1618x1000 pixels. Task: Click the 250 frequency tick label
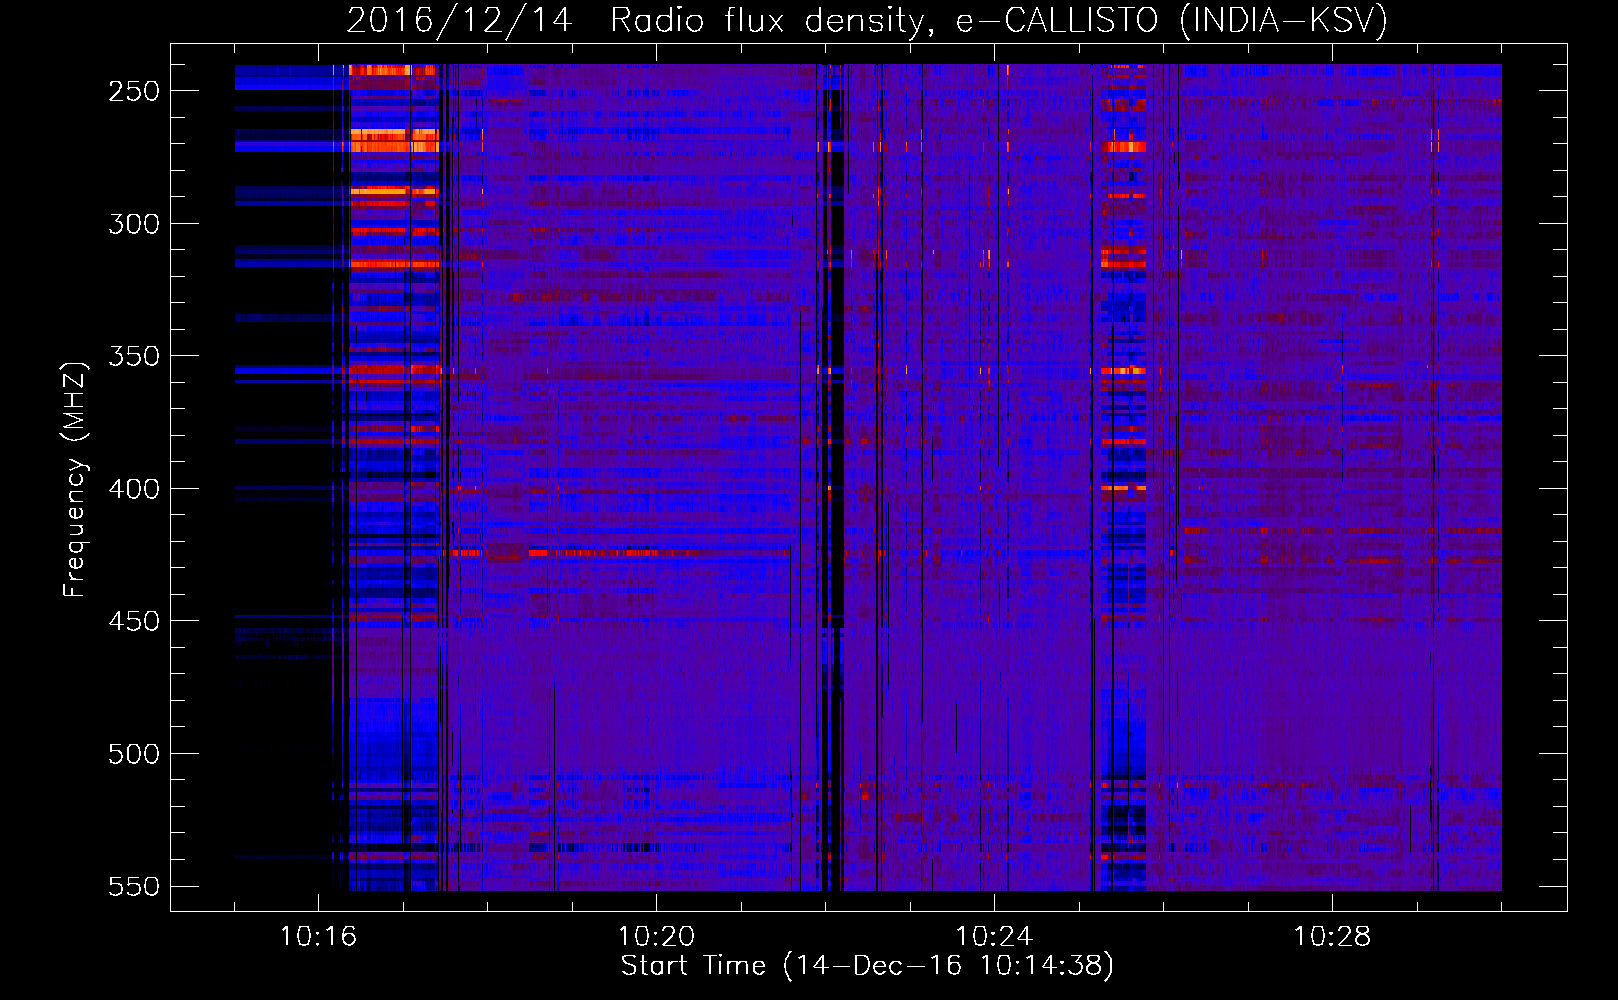coord(134,91)
